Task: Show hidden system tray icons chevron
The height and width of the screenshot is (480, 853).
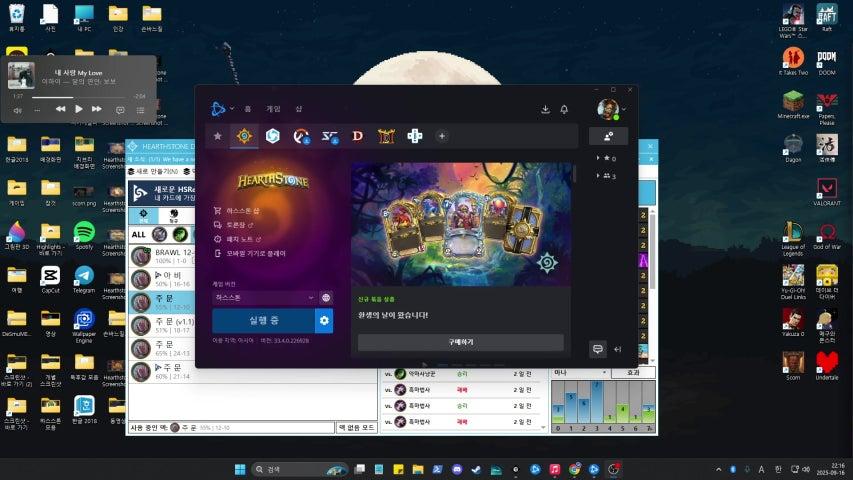Action: pyautogui.click(x=719, y=469)
